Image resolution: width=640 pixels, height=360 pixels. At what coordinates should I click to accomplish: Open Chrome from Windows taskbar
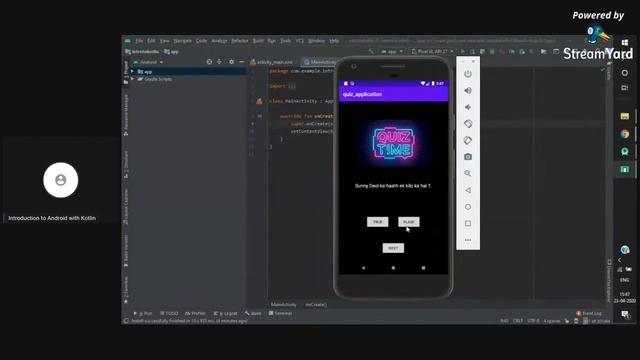pyautogui.click(x=624, y=134)
